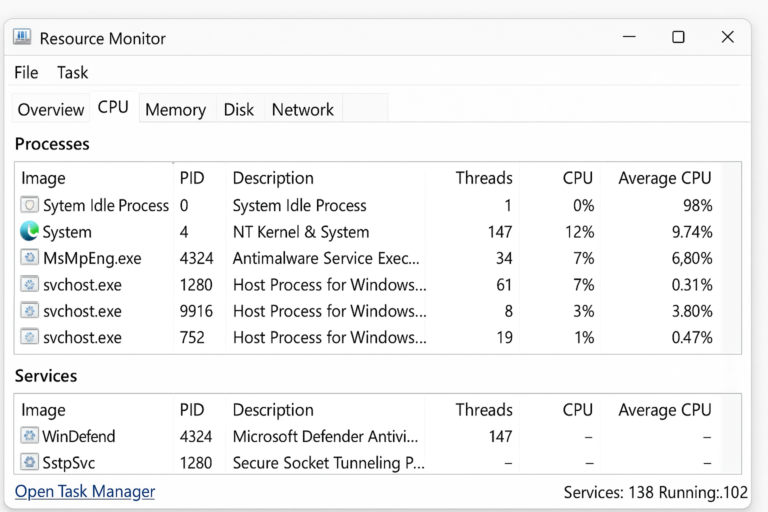
Task: Switch to the Overview tab
Action: [x=51, y=110]
